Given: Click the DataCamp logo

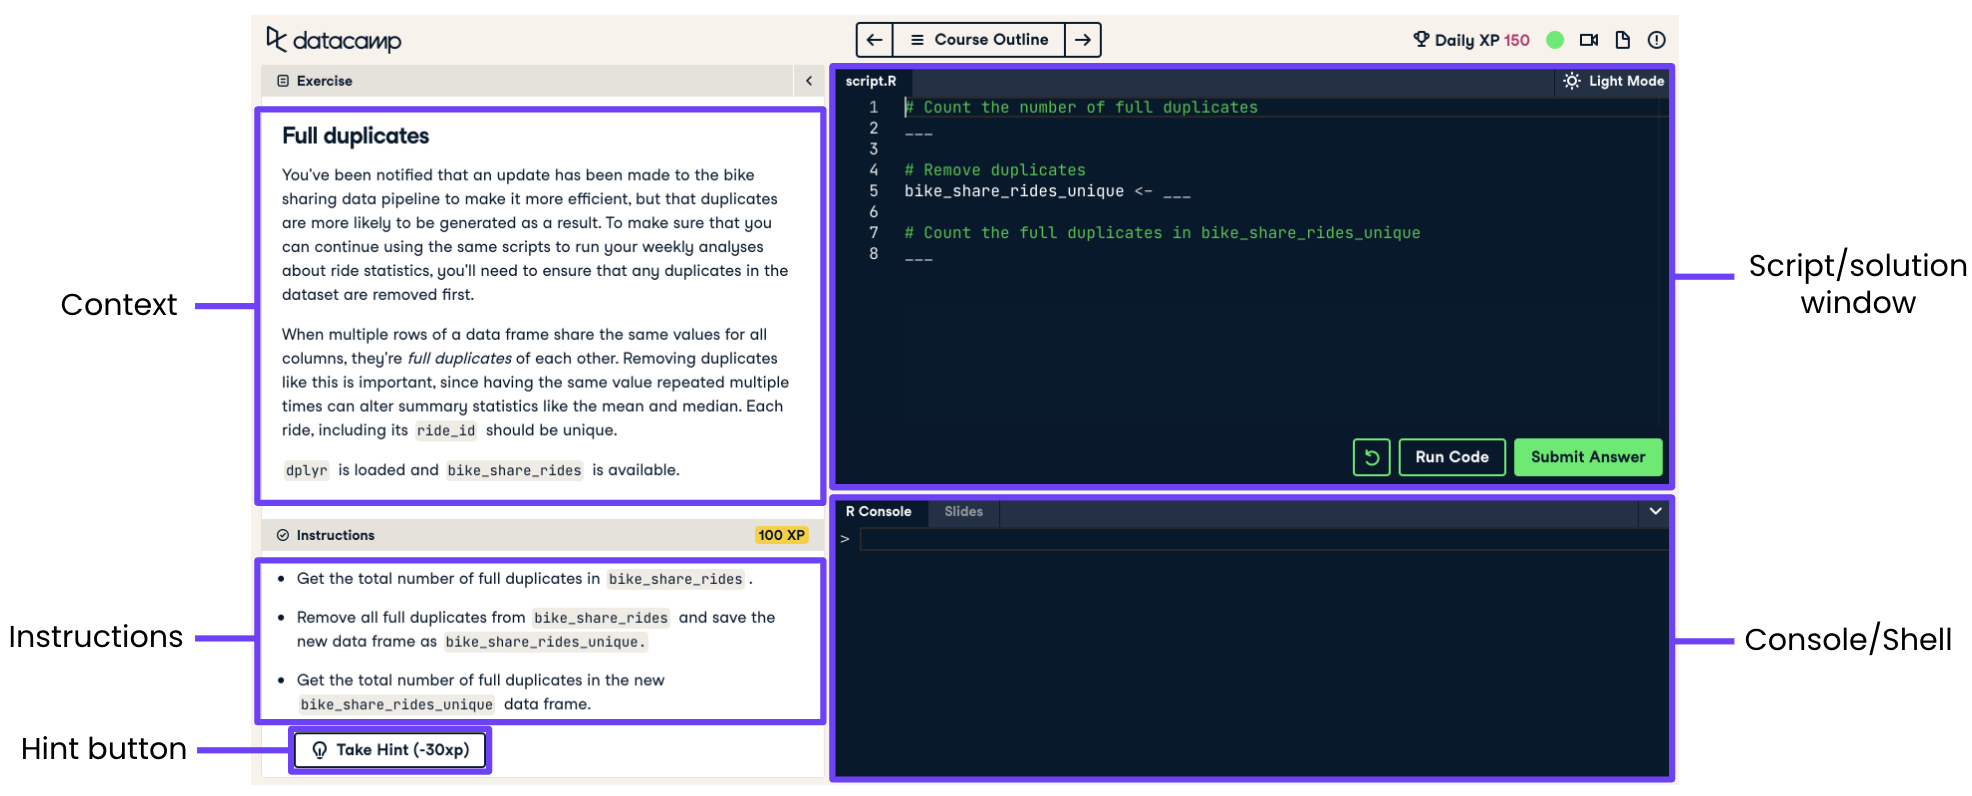Looking at the screenshot, I should (x=333, y=40).
